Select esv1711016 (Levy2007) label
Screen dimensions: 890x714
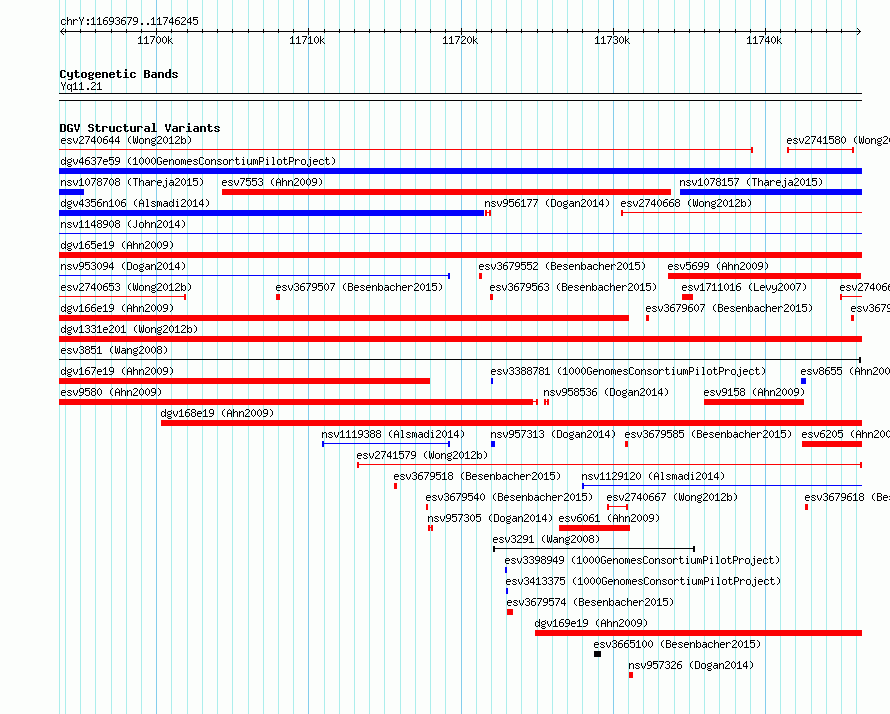pyautogui.click(x=744, y=287)
